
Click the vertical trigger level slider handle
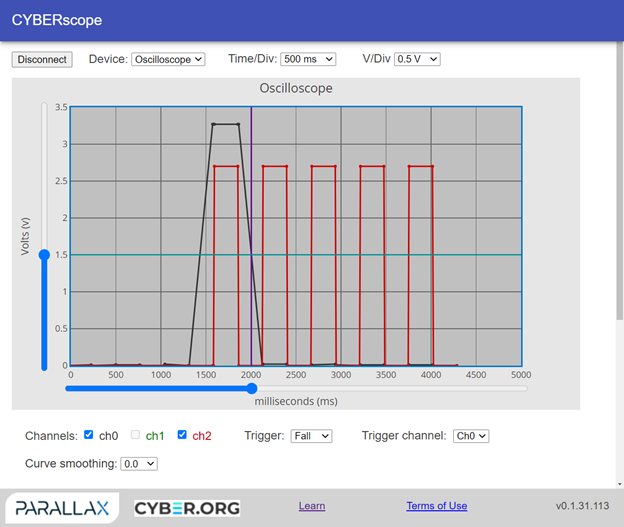coord(45,255)
